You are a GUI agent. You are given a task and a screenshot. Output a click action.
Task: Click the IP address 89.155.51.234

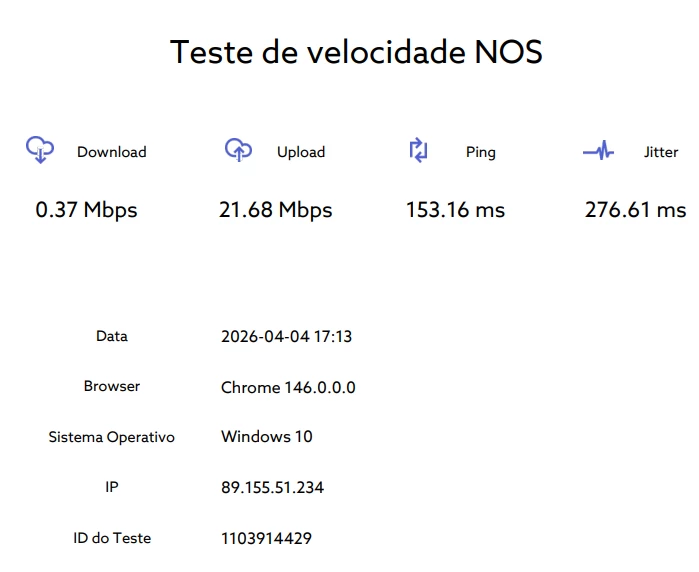[x=272, y=488]
